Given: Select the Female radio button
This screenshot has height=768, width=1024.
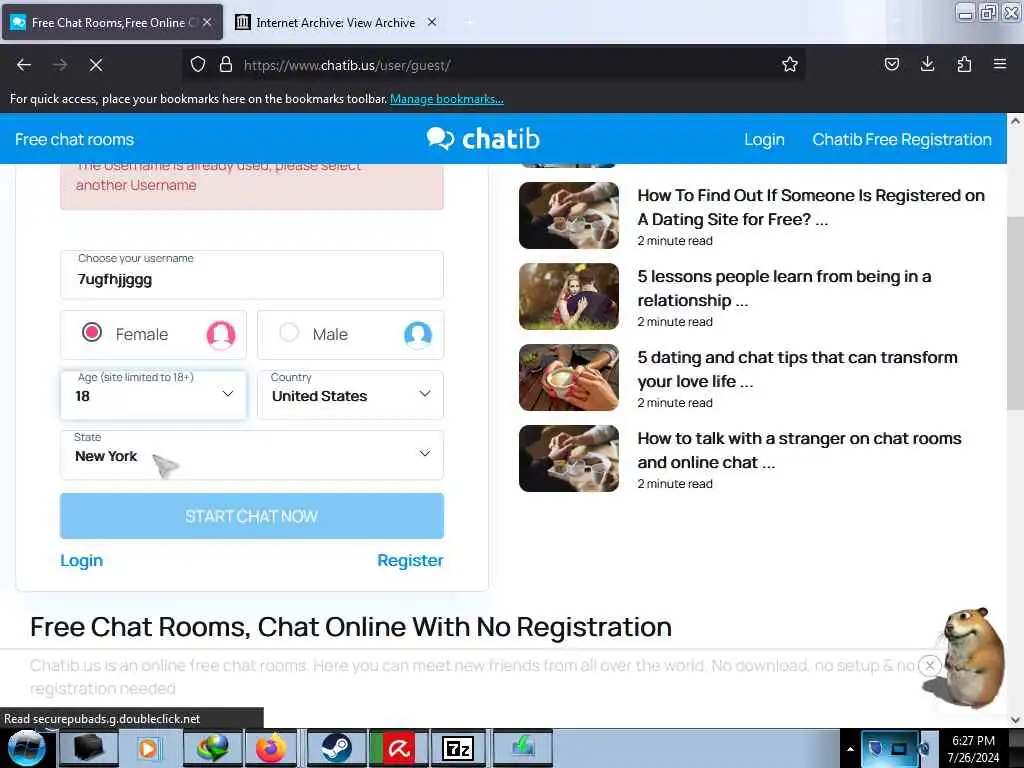Looking at the screenshot, I should (92, 332).
